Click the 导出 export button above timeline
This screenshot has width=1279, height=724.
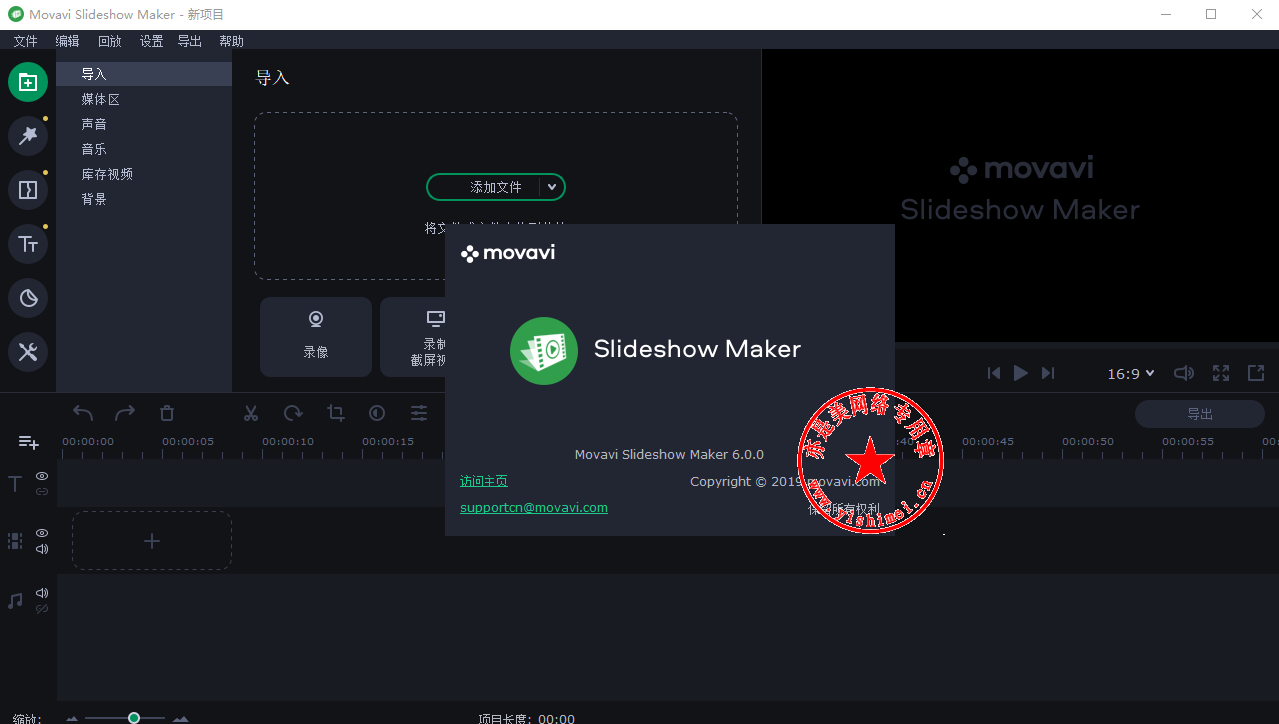click(1200, 414)
